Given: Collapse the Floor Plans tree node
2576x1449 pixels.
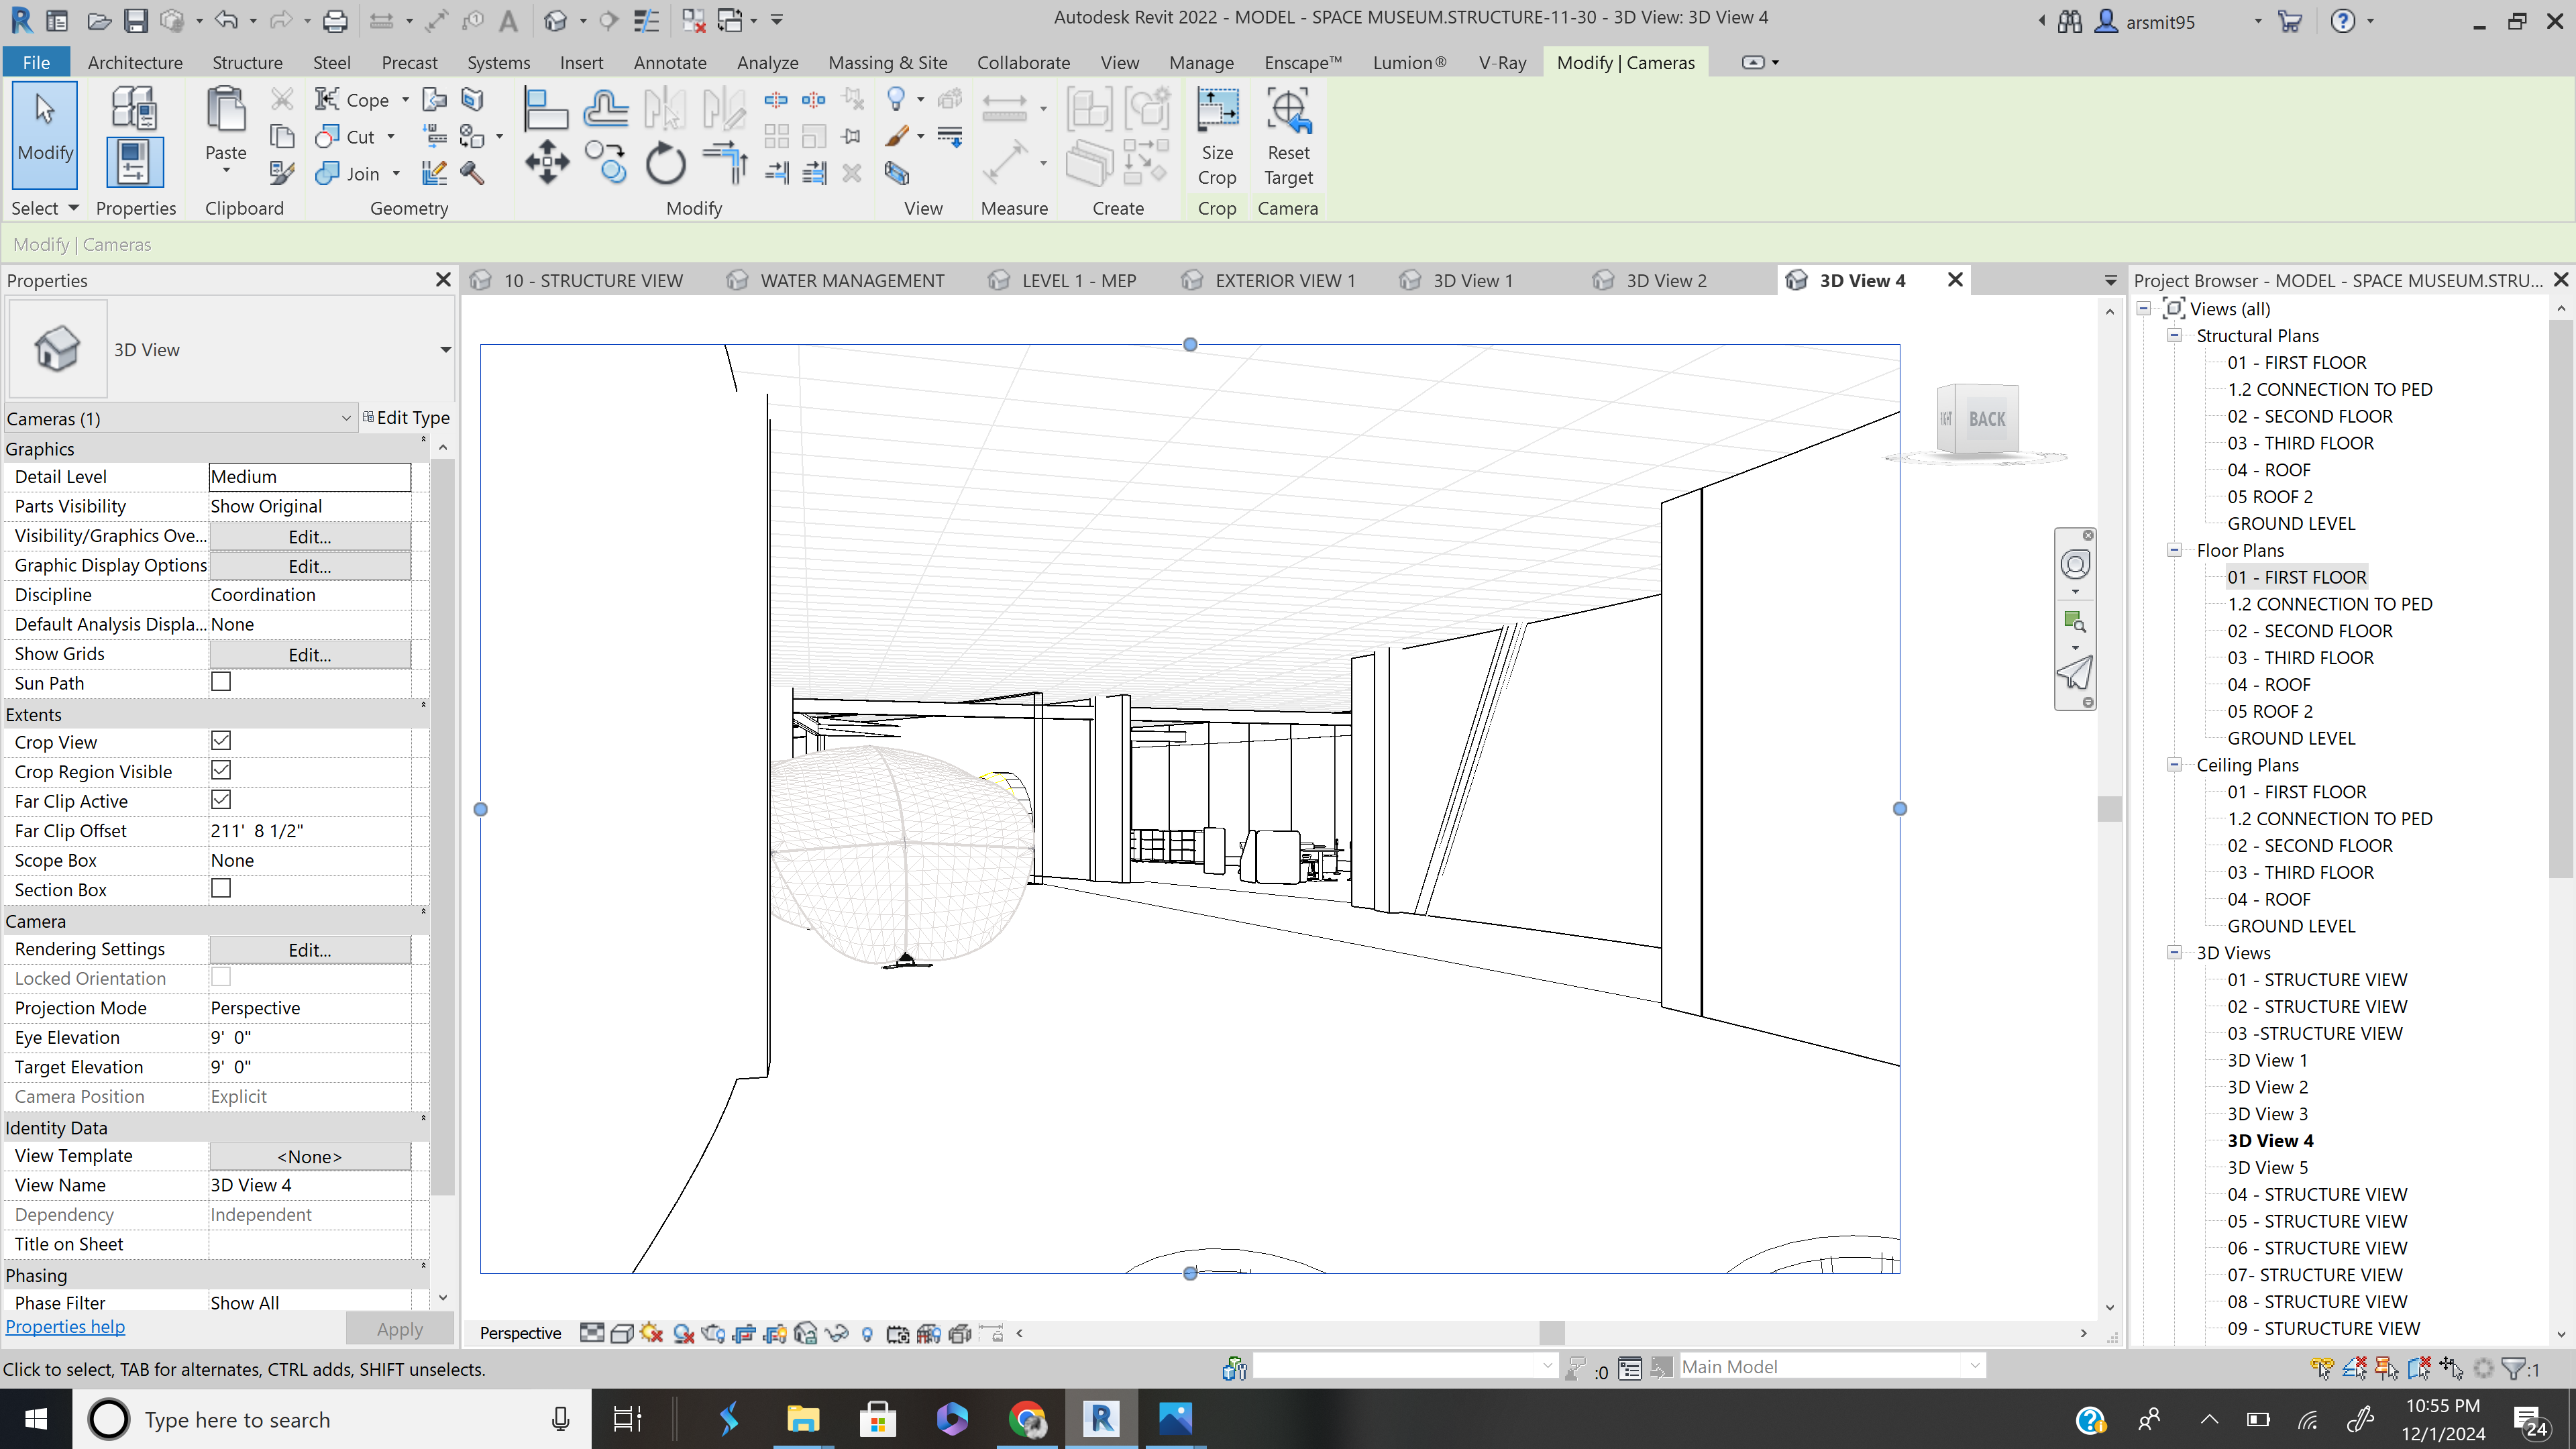Looking at the screenshot, I should (2174, 549).
